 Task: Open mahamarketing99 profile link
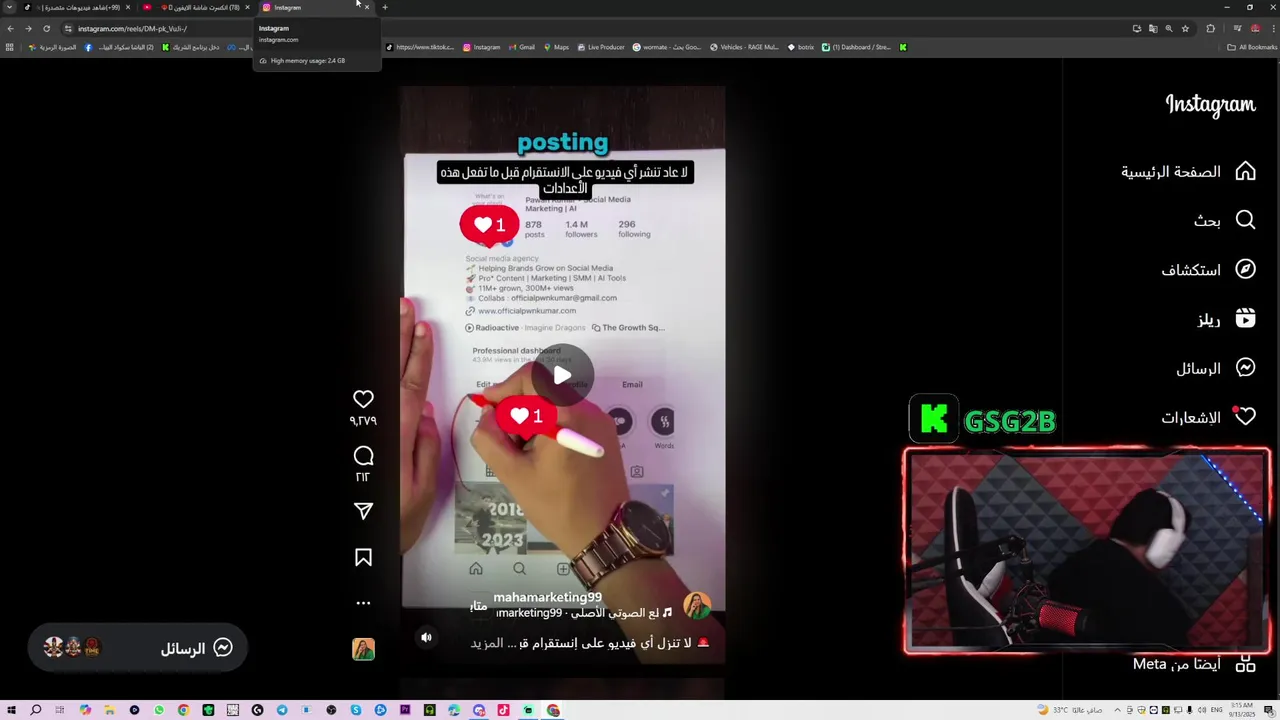(547, 597)
